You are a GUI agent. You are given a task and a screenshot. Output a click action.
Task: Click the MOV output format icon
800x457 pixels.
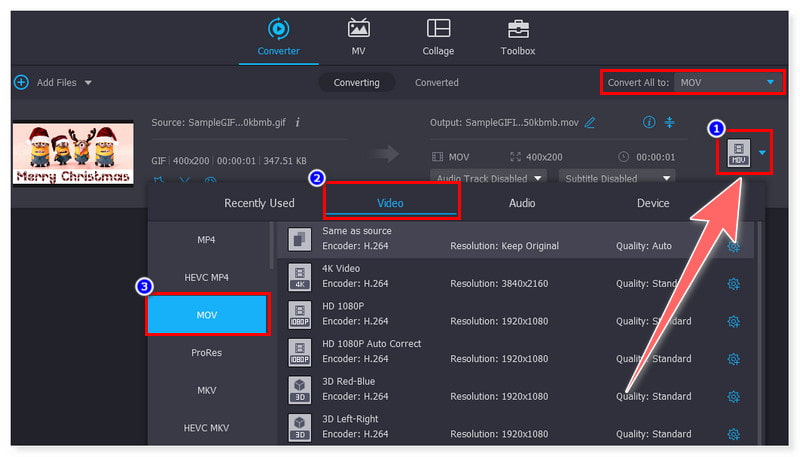click(x=738, y=153)
